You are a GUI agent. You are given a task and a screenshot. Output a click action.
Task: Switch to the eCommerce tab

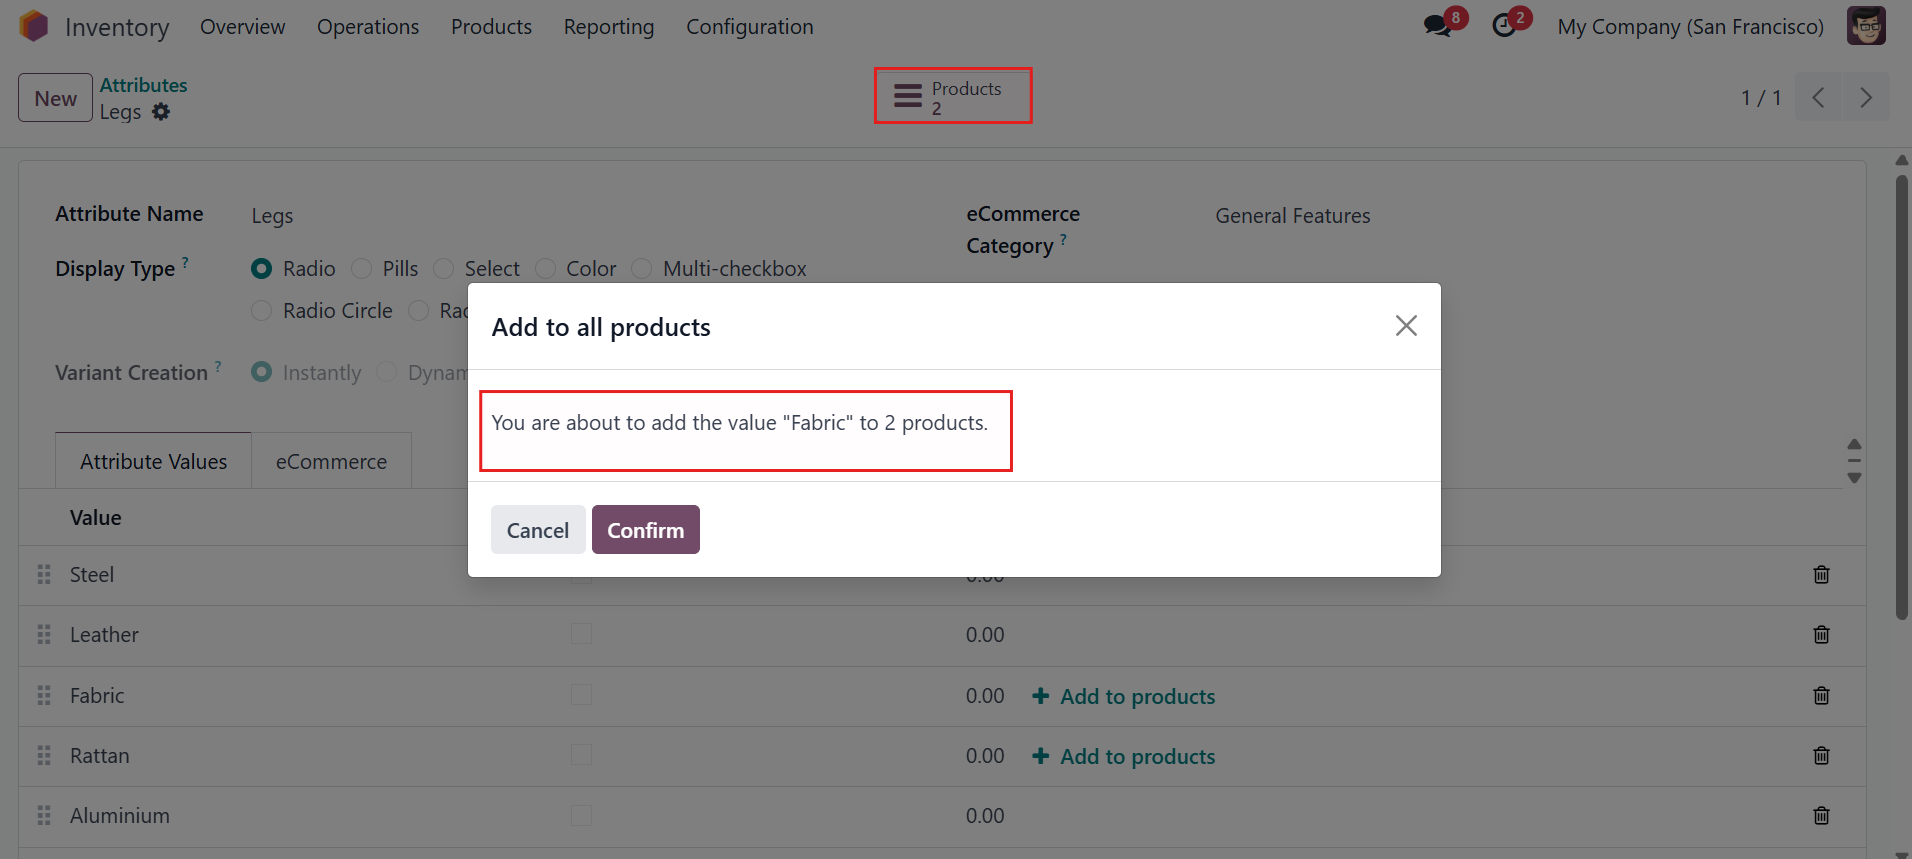(331, 462)
